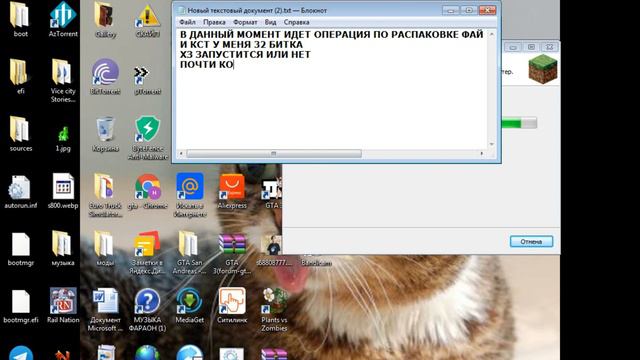Click the text line 'ХЗ ЗАПУСТИТСЯ ИЛИ НЕТ'
The width and height of the screenshot is (640, 360).
(245, 54)
